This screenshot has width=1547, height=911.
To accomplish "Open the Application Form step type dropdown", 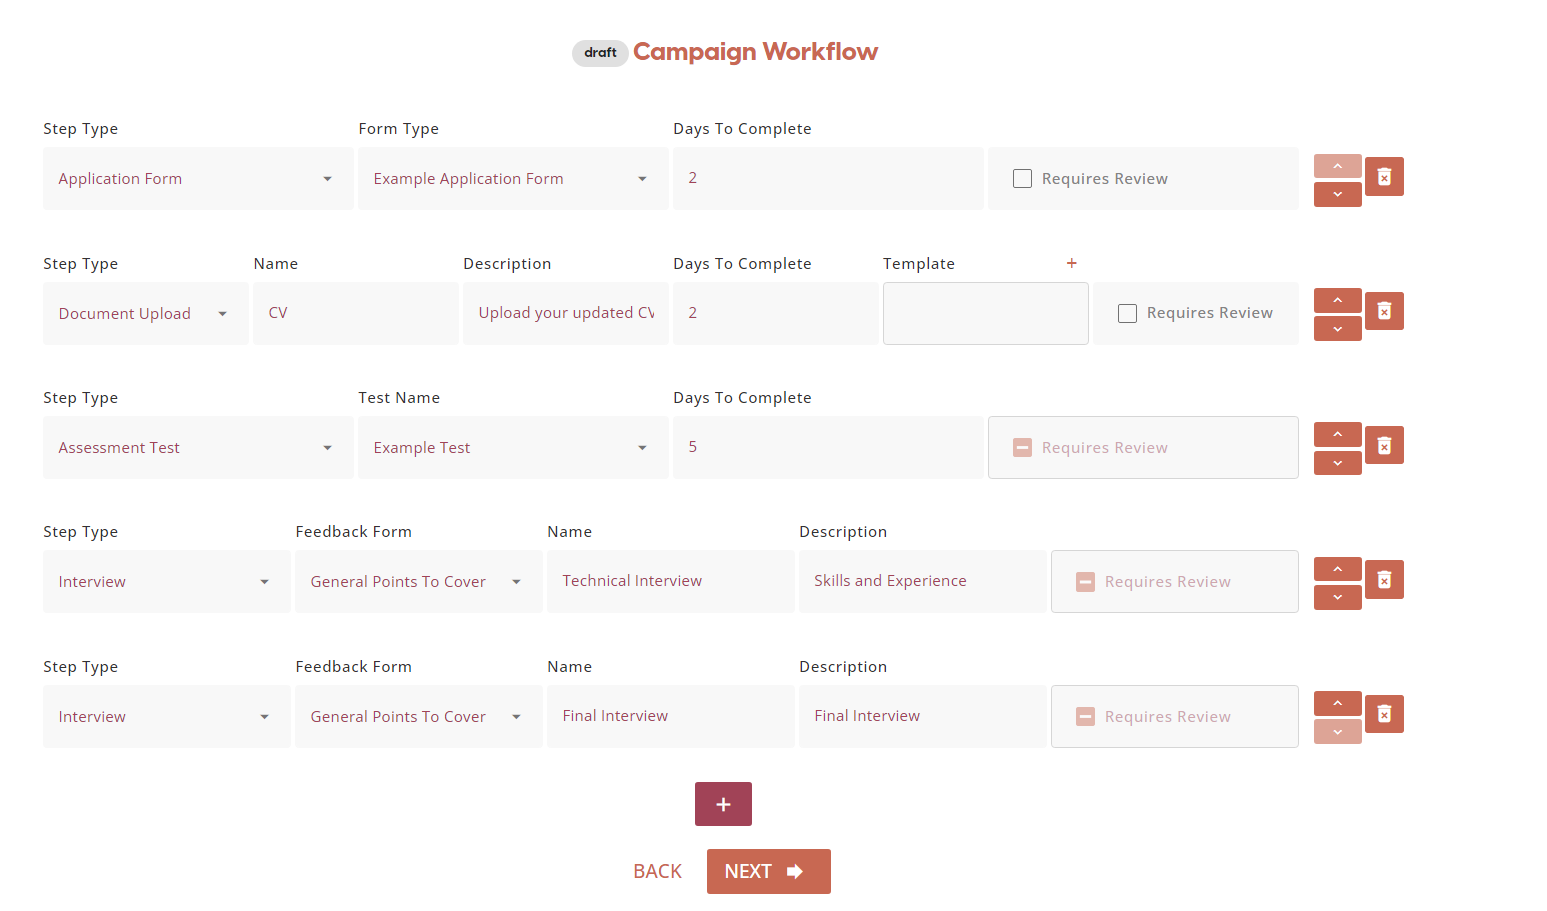I will (197, 179).
